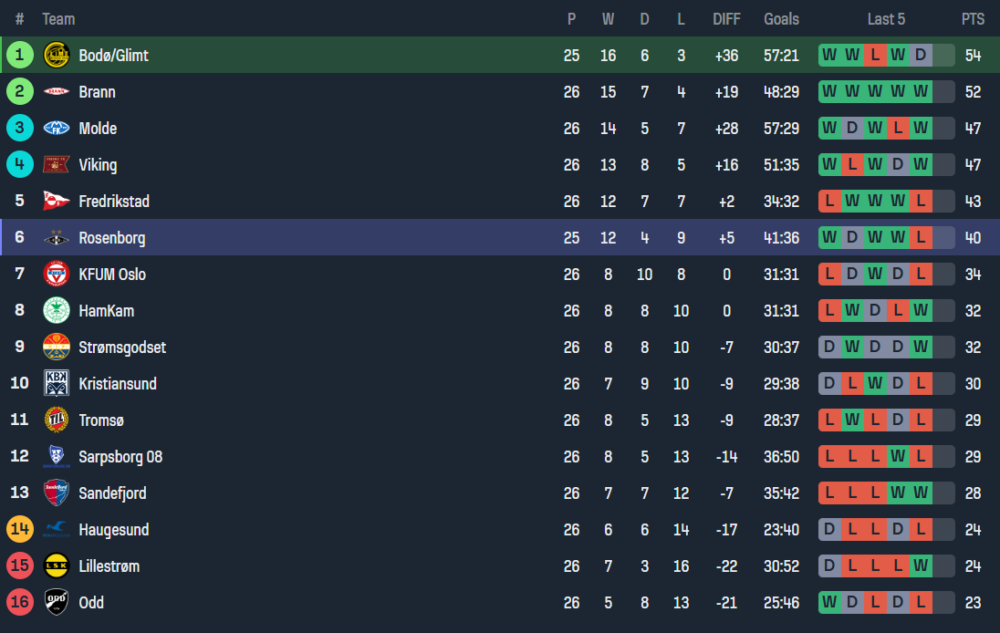The image size is (1000, 633).
Task: Sort by DIFF column header
Action: click(x=726, y=19)
